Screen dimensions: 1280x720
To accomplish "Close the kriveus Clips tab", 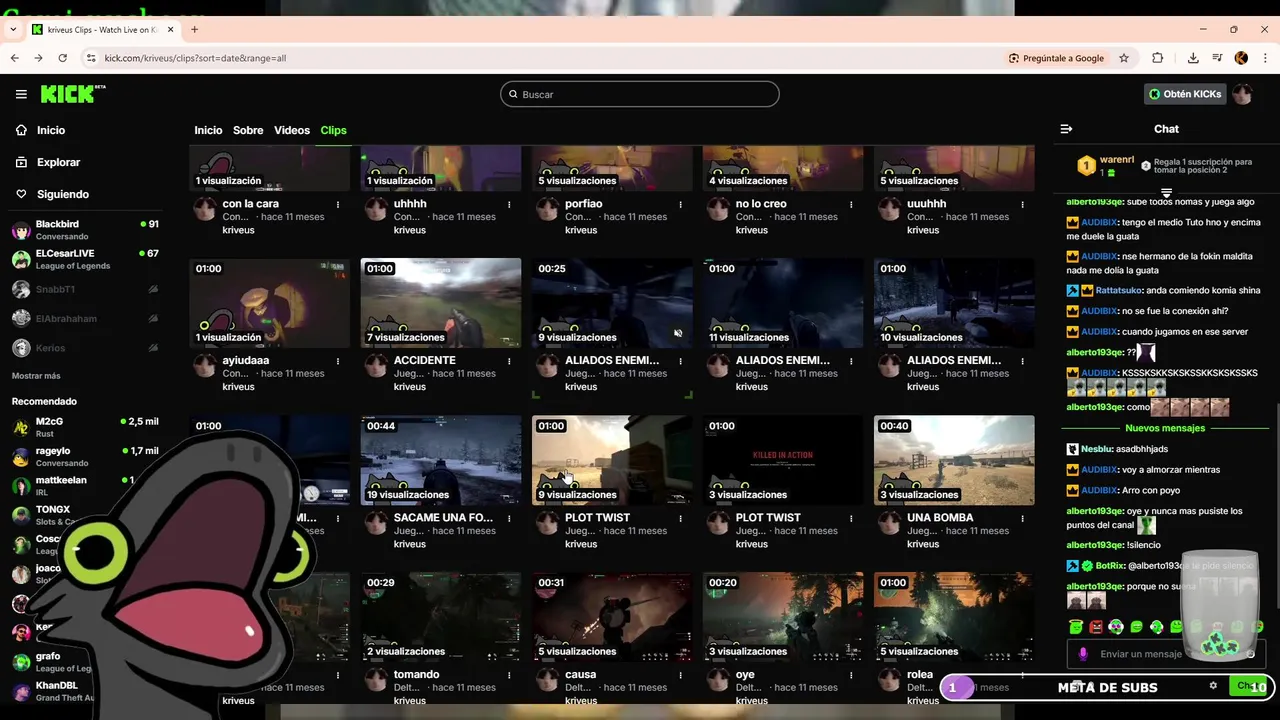I will (170, 30).
